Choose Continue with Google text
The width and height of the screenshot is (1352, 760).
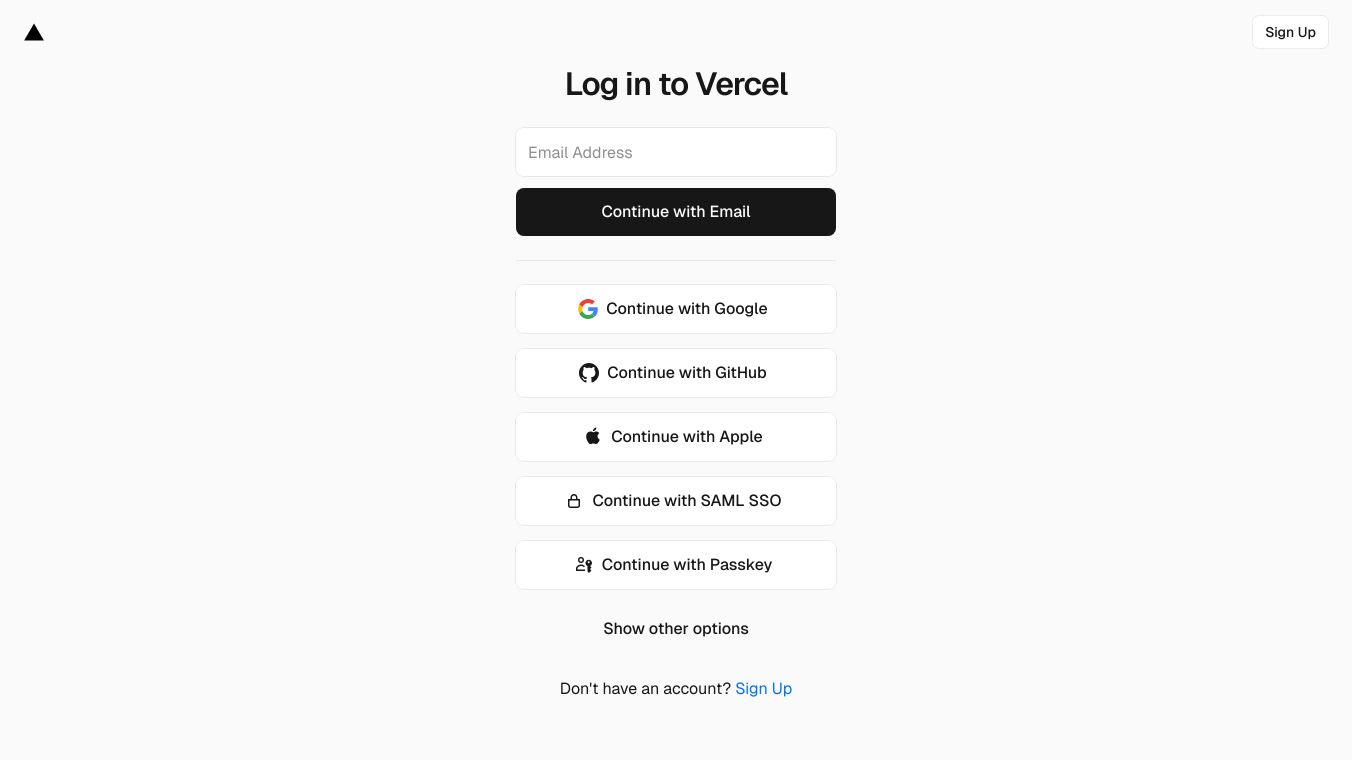687,309
